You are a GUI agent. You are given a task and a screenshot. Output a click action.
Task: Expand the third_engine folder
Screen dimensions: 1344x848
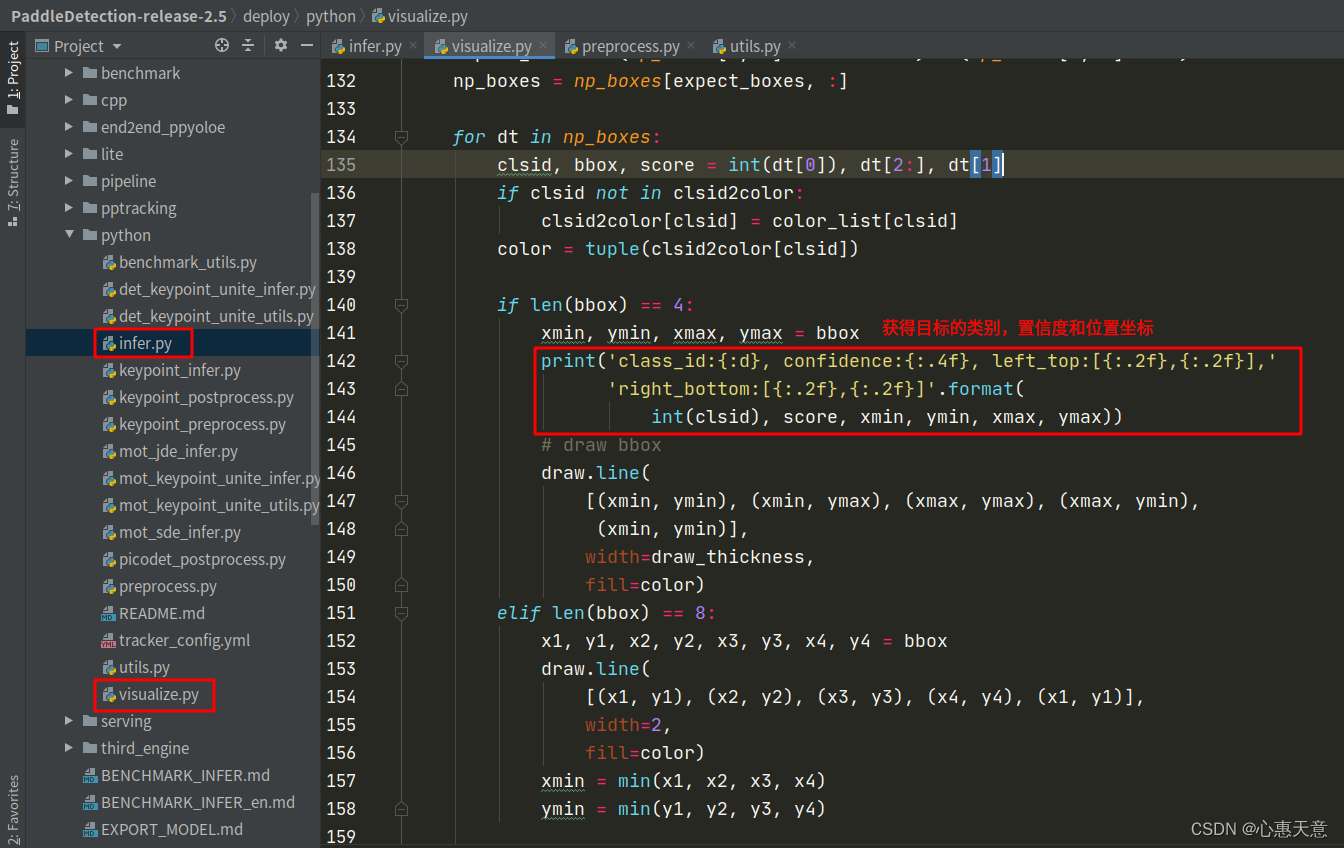[68, 747]
